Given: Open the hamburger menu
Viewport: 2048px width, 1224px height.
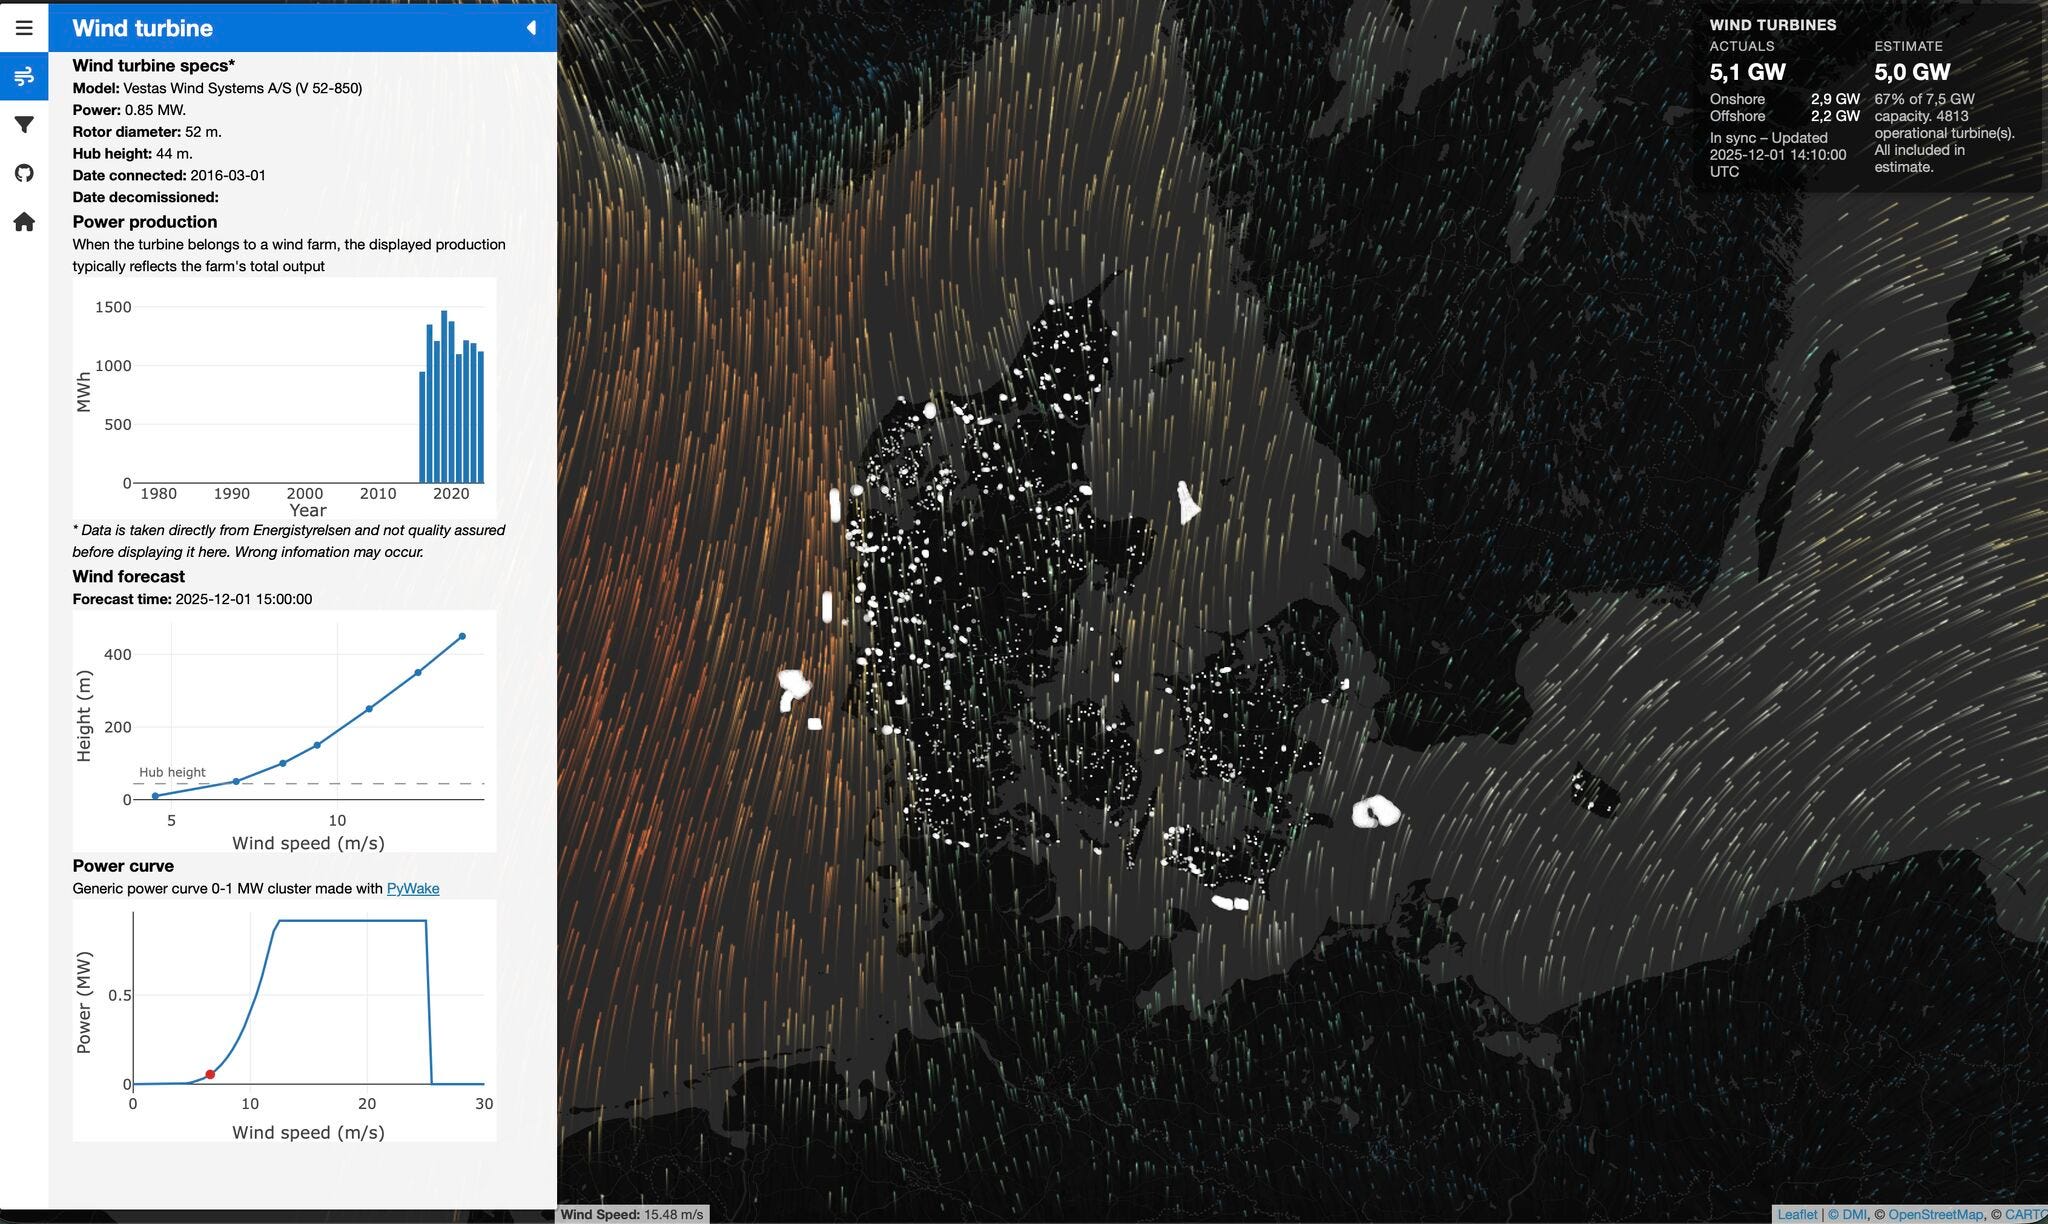Looking at the screenshot, I should tap(24, 27).
